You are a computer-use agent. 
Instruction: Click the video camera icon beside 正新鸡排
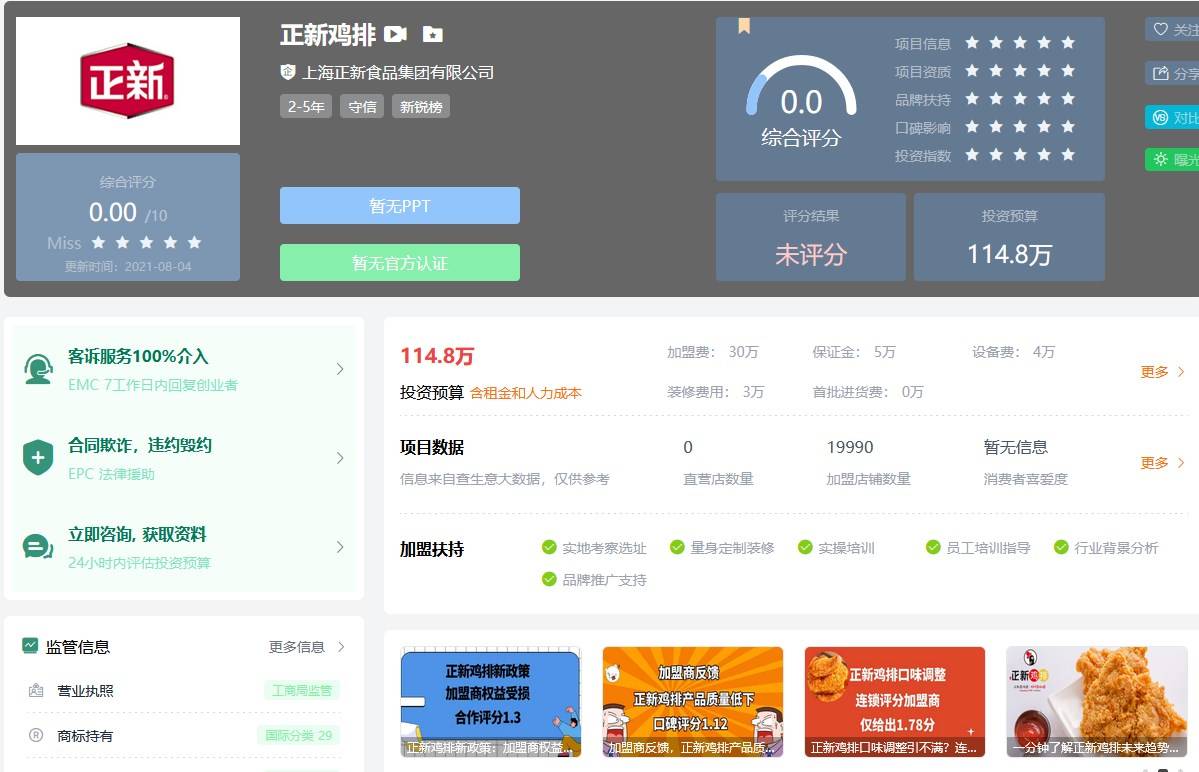tap(396, 35)
